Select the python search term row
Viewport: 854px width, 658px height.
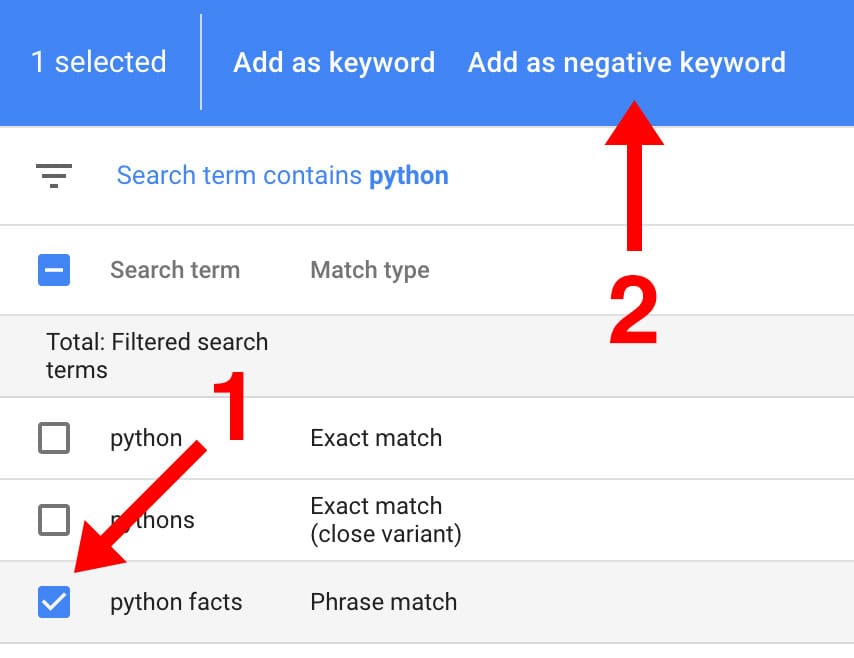coord(146,438)
